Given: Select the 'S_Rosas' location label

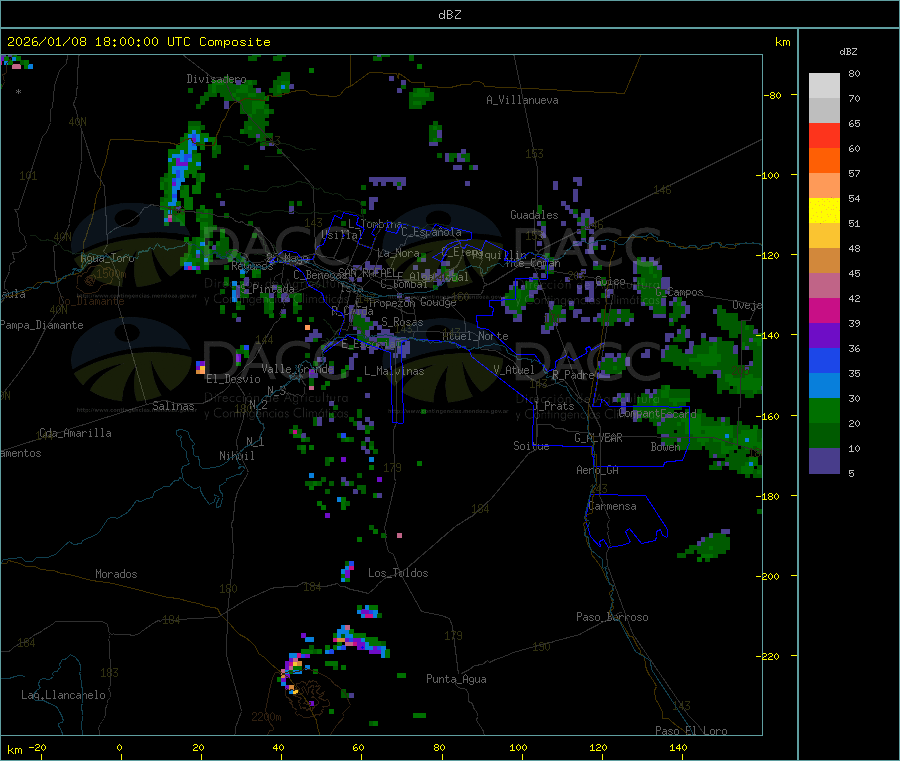Looking at the screenshot, I should pos(402,322).
